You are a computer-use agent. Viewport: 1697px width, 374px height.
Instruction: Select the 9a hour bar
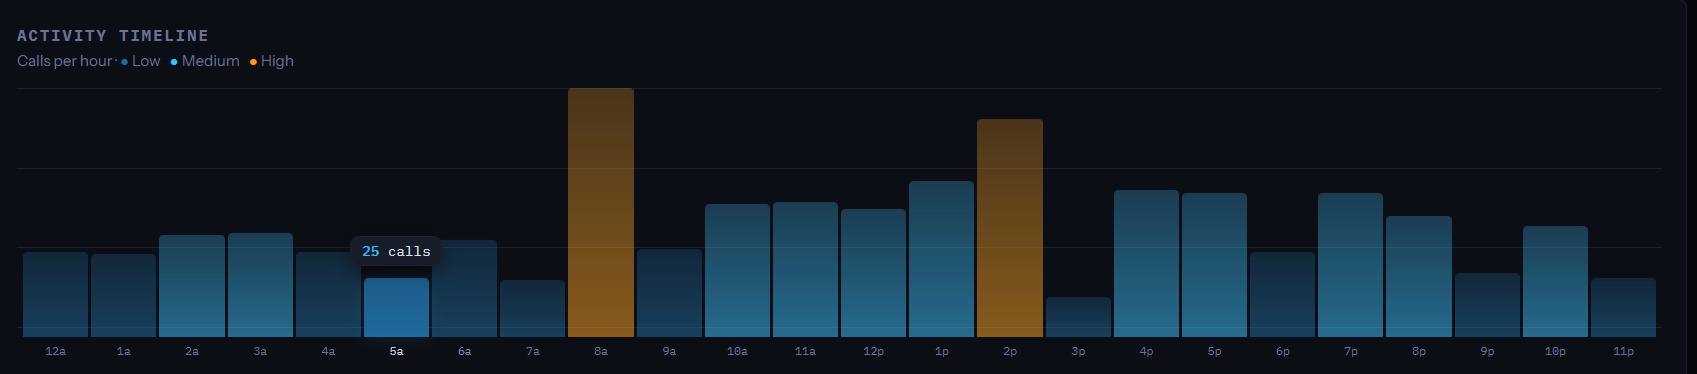click(x=669, y=293)
